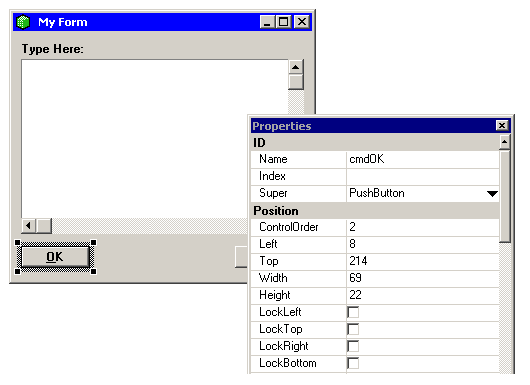Click the My Form title bar text
The height and width of the screenshot is (385, 530).
point(63,22)
